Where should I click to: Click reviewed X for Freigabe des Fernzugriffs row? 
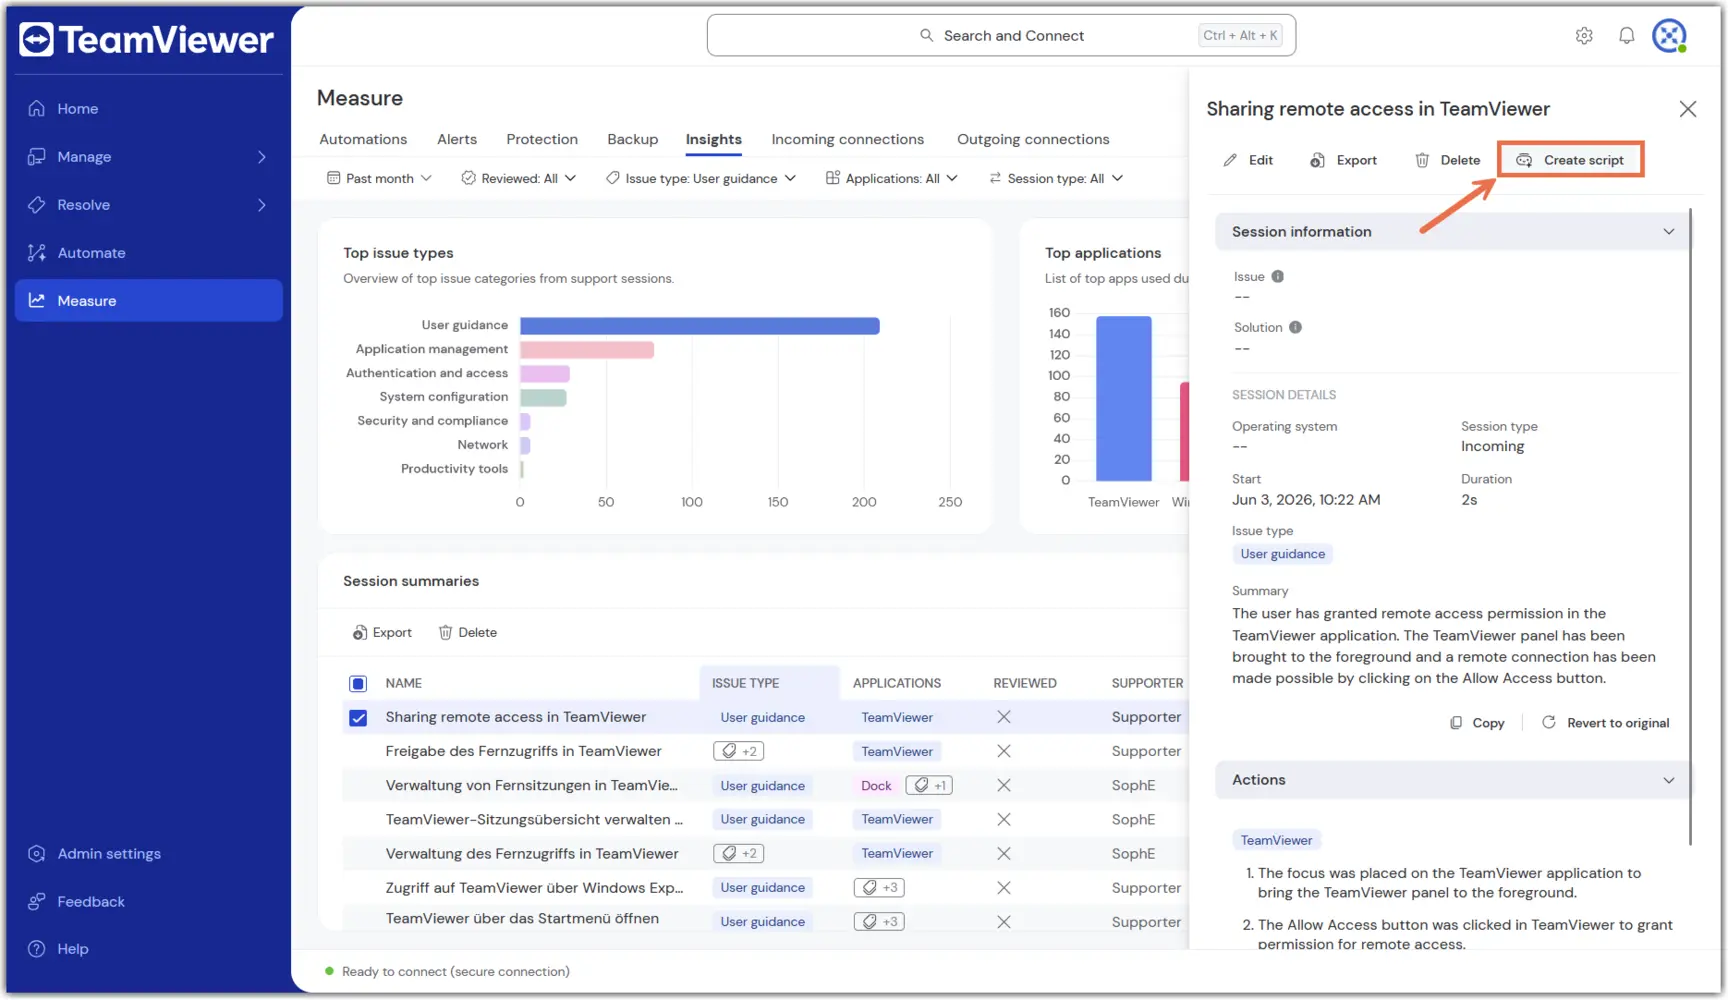1004,751
